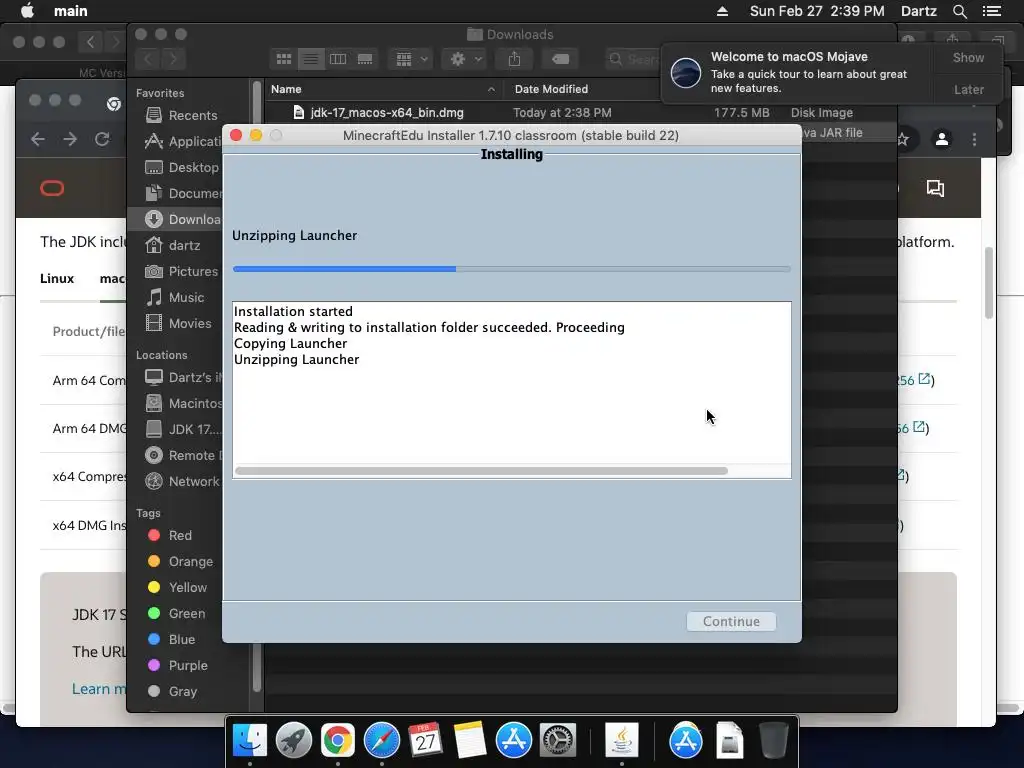Click the Yellow tag in the Finder sidebar
The height and width of the screenshot is (768, 1024).
click(177, 587)
